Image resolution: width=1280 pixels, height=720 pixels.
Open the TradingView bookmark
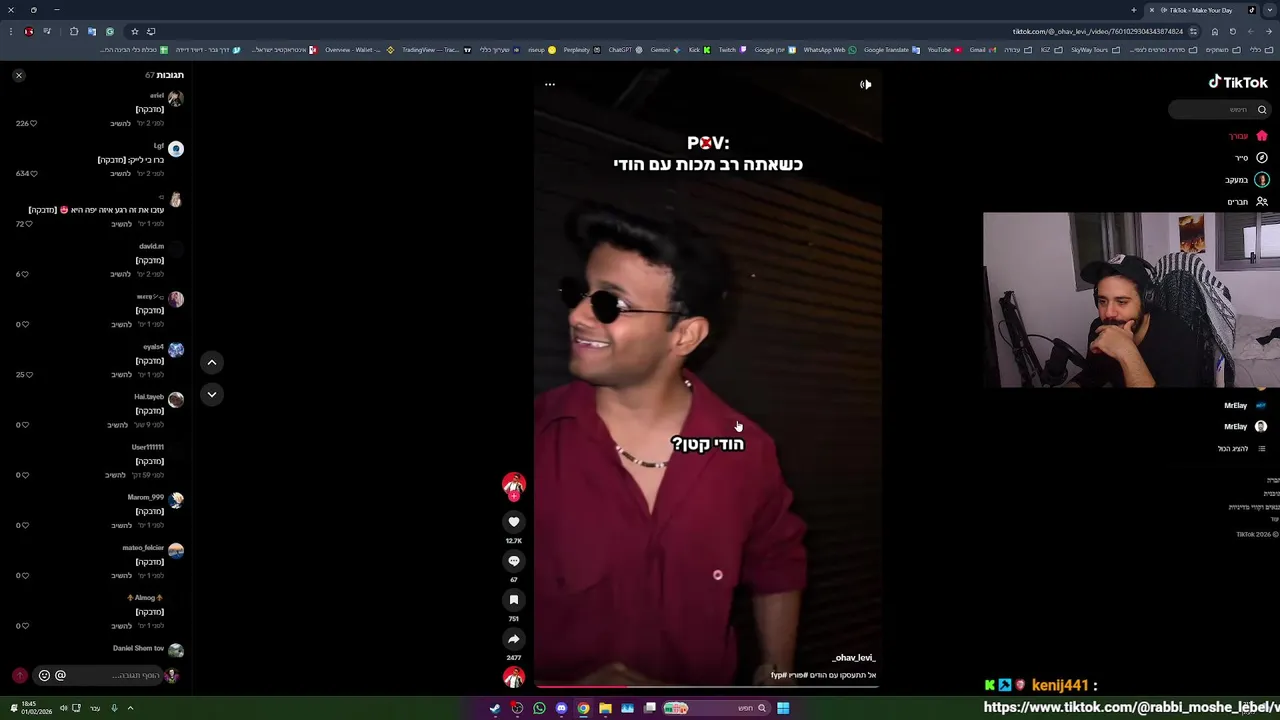pyautogui.click(x=436, y=49)
